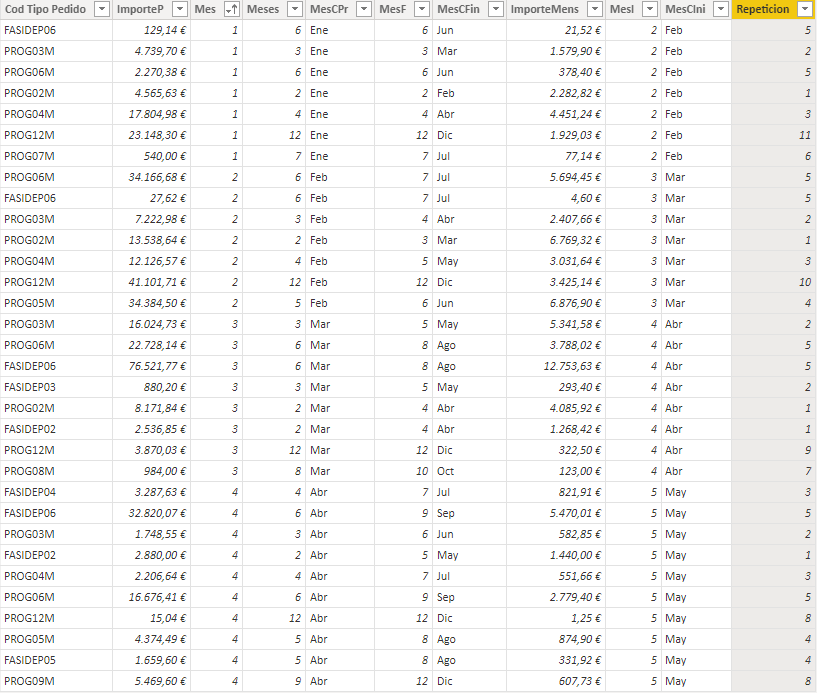Click cell with value 2.880,00 €

pyautogui.click(x=152, y=555)
